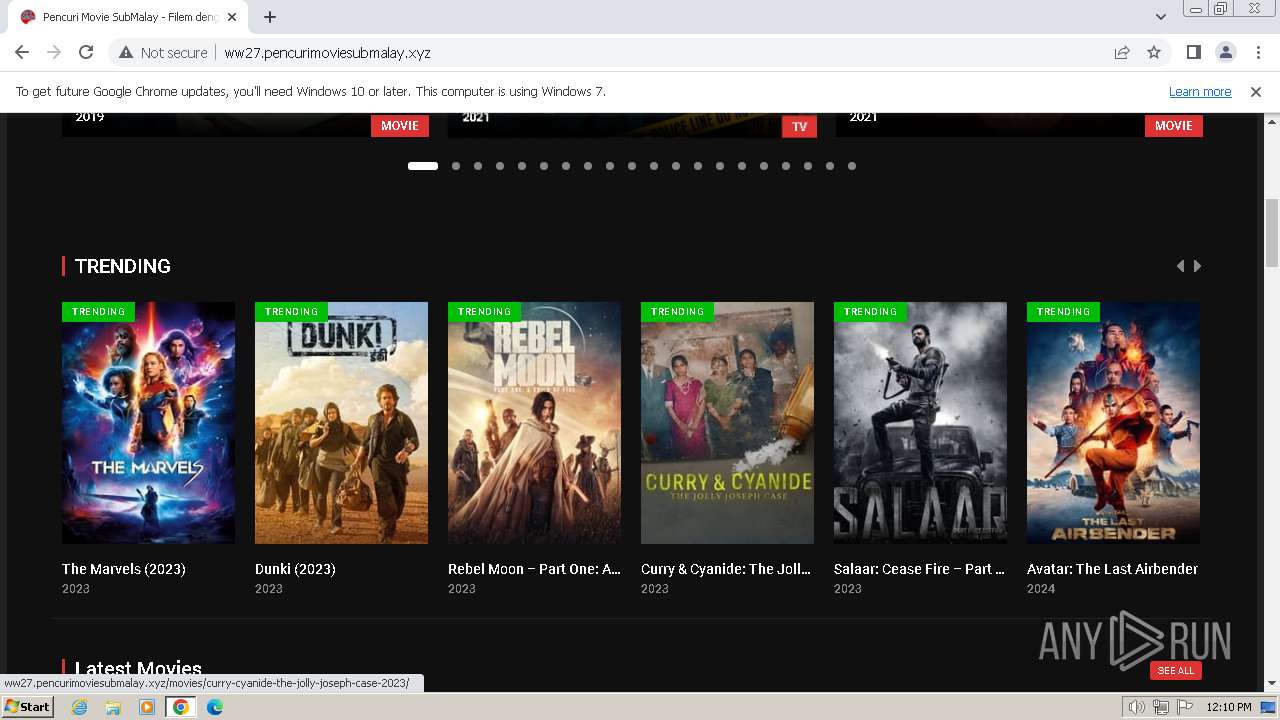Jump to the fourth slider dot
The image size is (1280, 720).
pos(500,166)
